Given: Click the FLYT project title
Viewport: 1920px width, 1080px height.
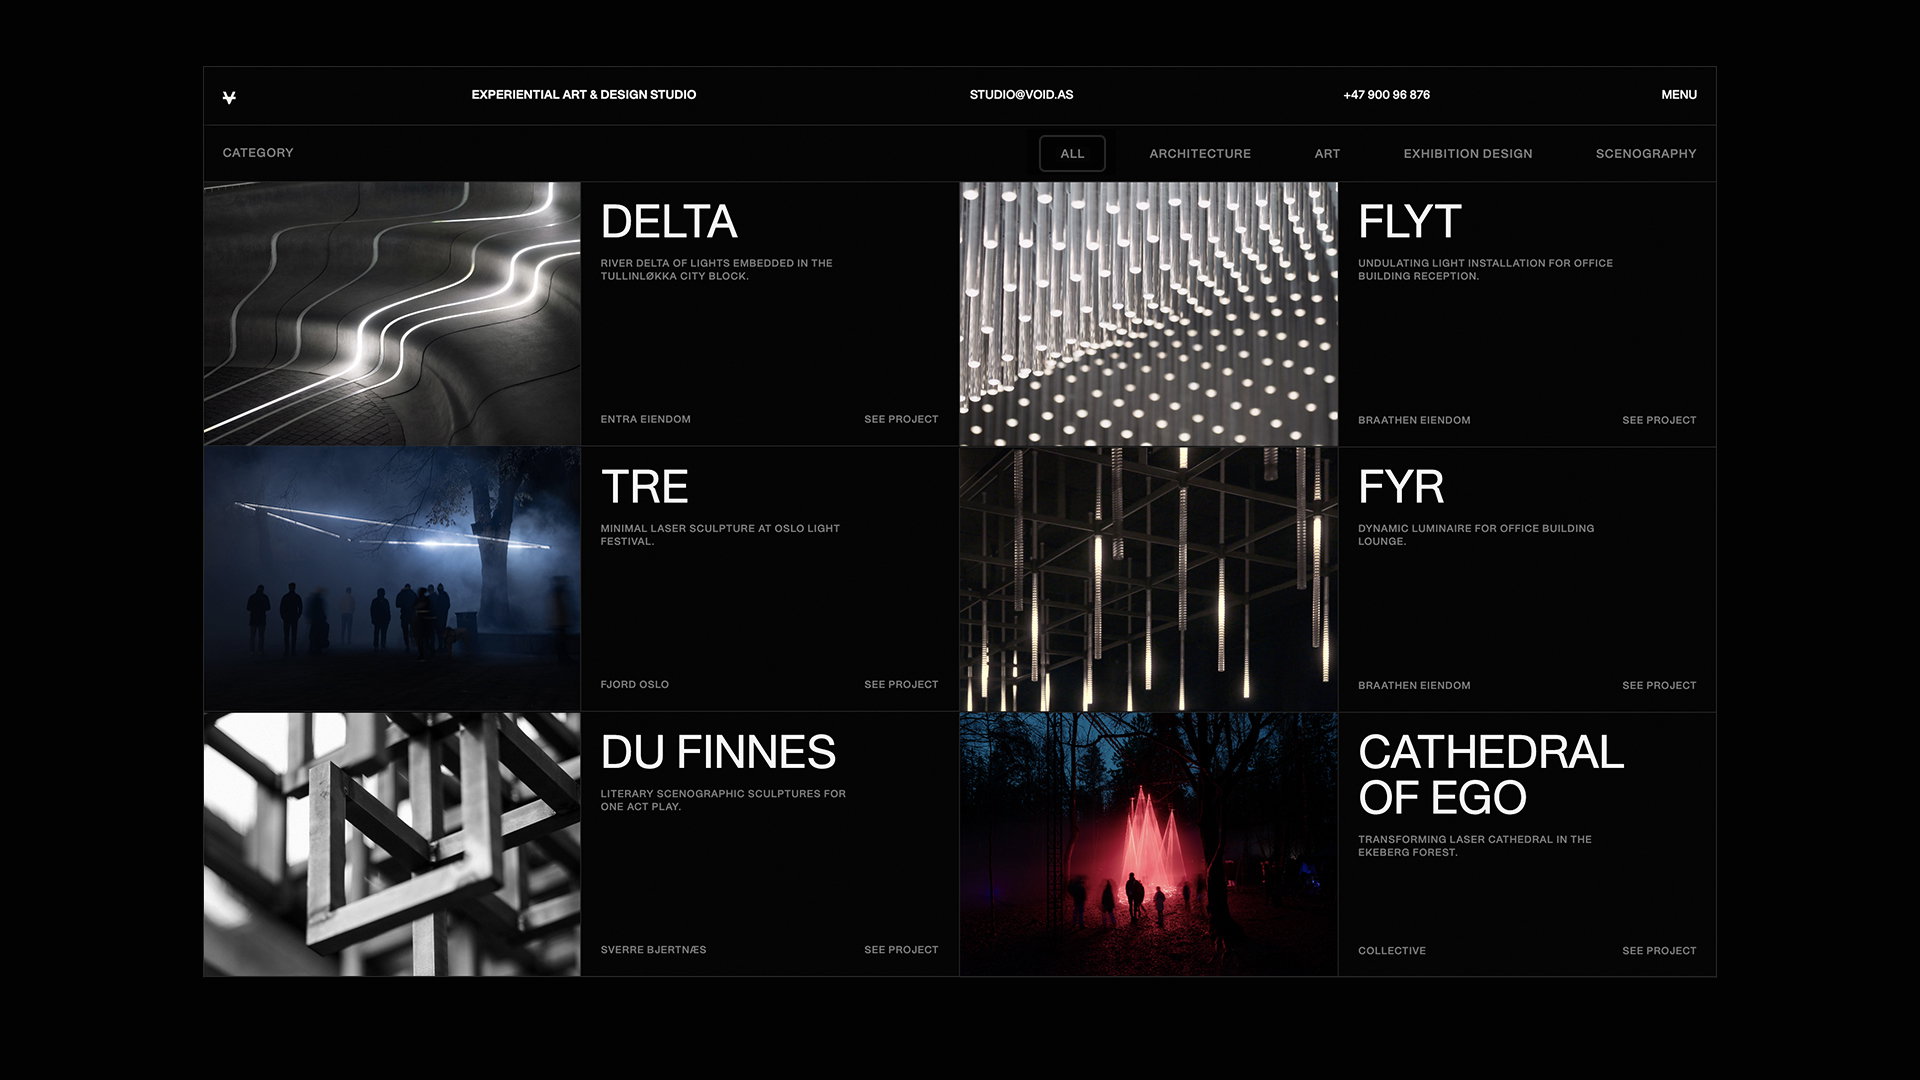Looking at the screenshot, I should click(1410, 222).
